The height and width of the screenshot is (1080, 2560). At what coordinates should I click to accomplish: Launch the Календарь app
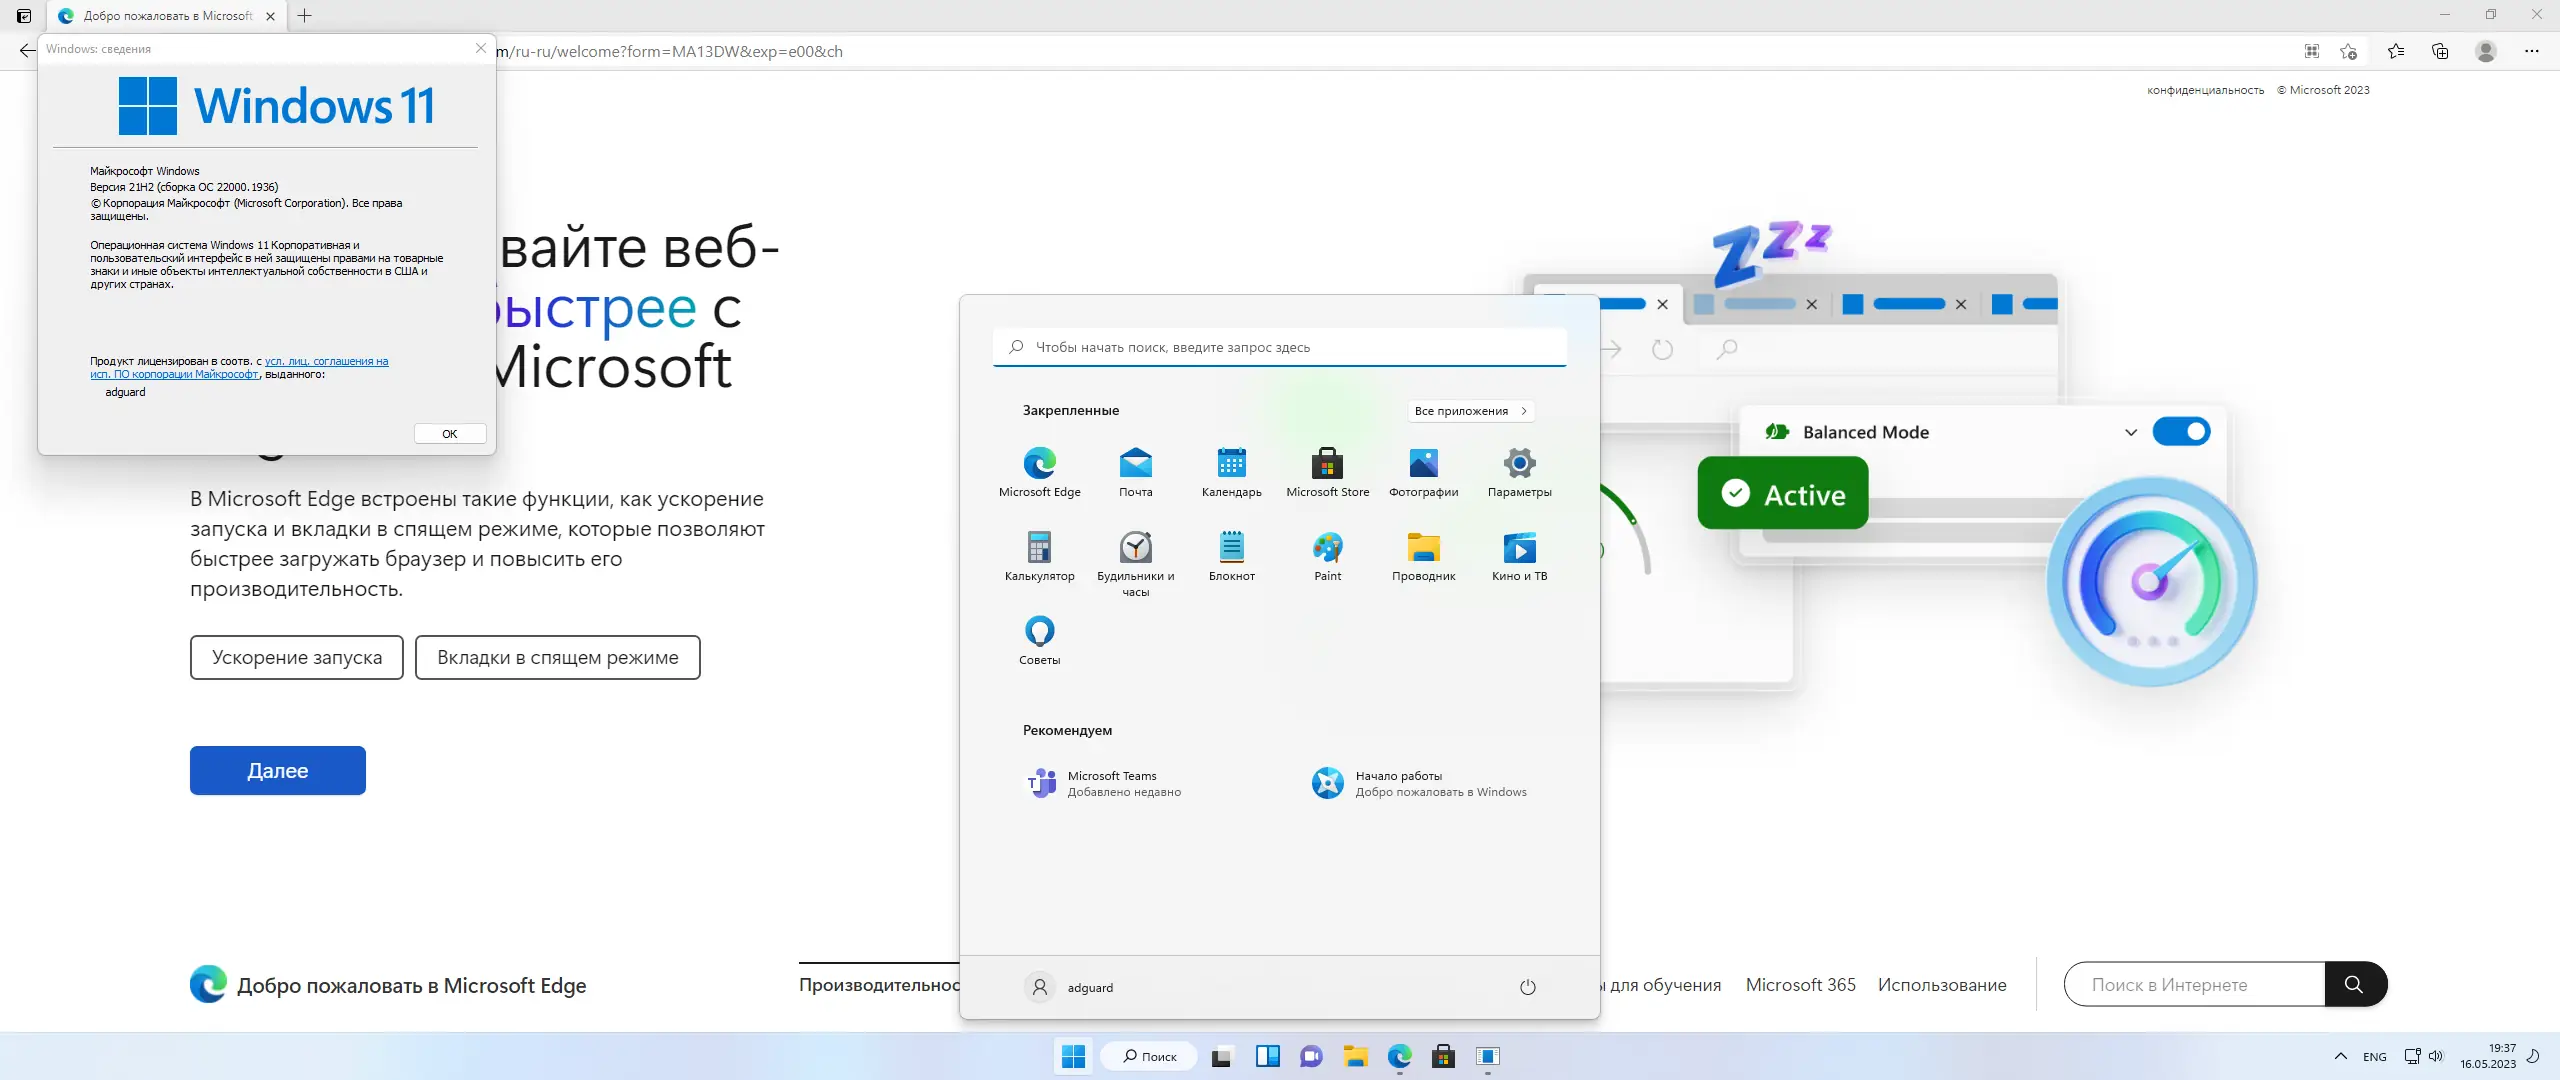click(x=1231, y=472)
